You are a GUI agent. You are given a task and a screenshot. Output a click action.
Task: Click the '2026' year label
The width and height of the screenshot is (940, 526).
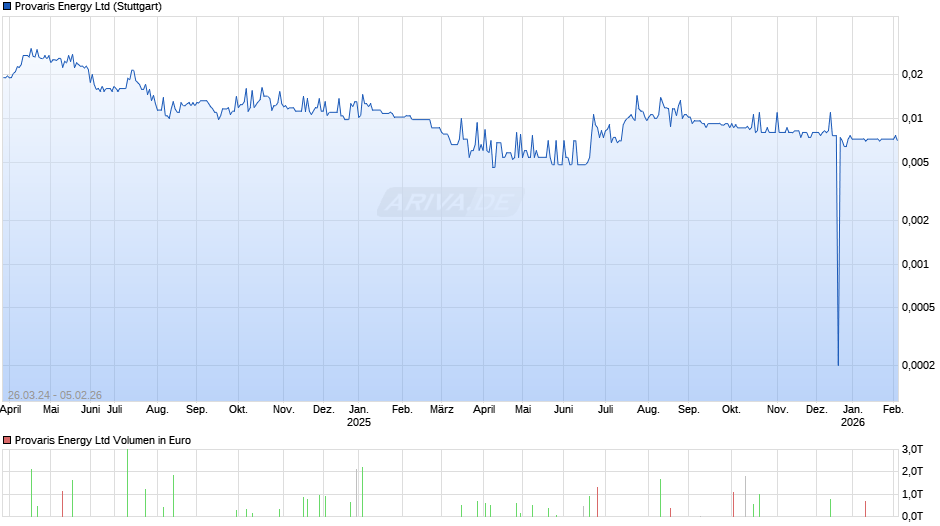[852, 422]
